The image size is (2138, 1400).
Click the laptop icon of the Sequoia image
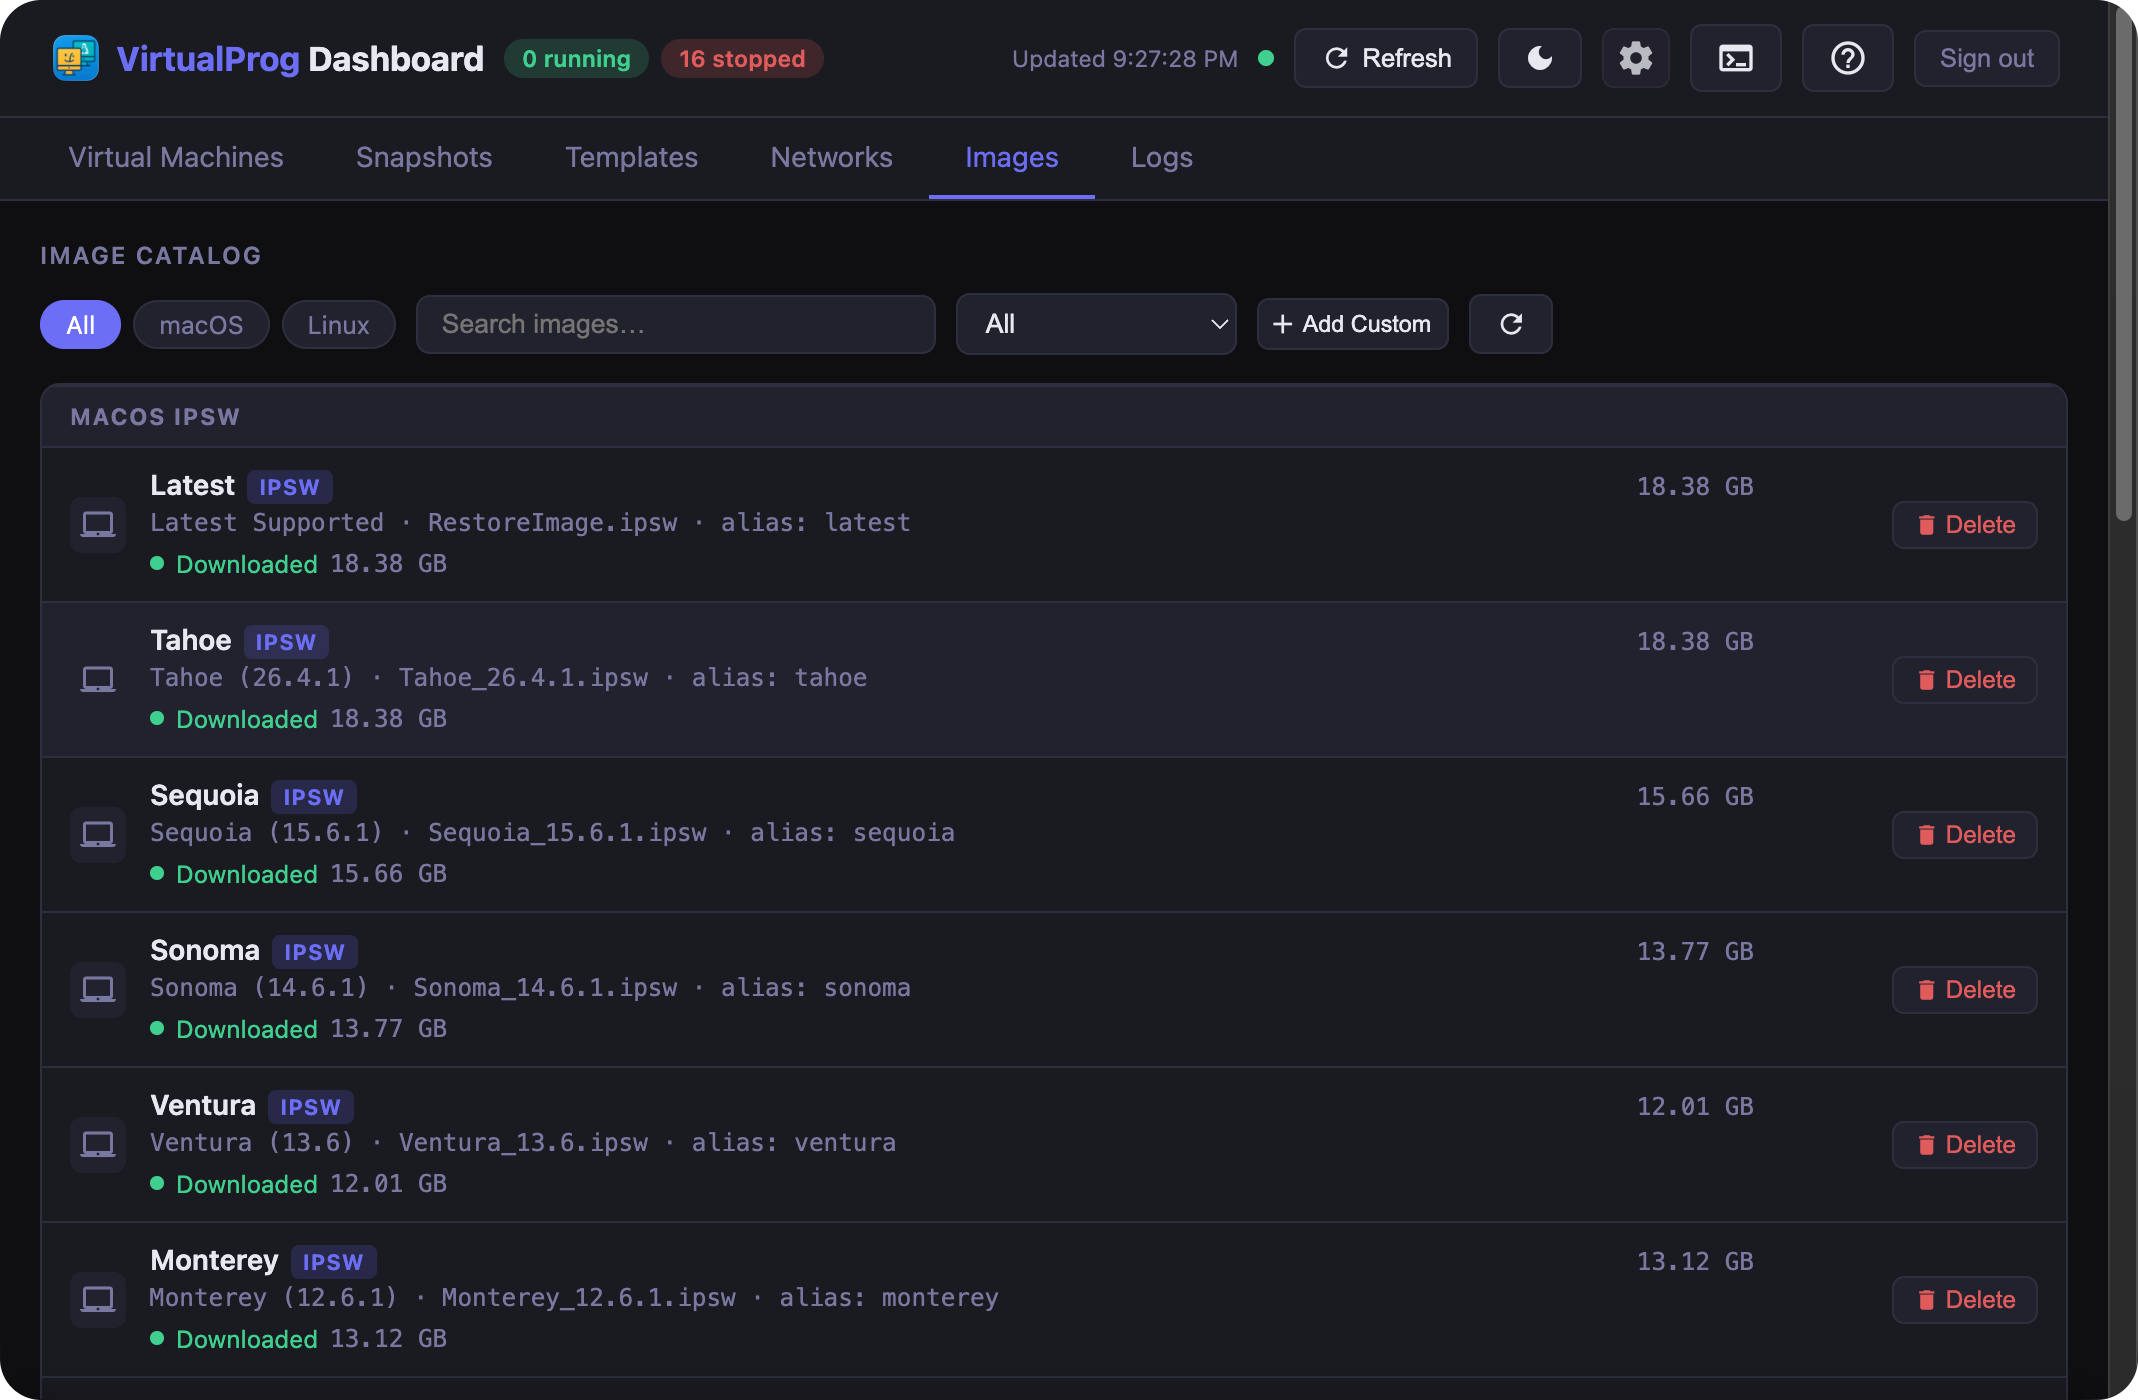(98, 834)
